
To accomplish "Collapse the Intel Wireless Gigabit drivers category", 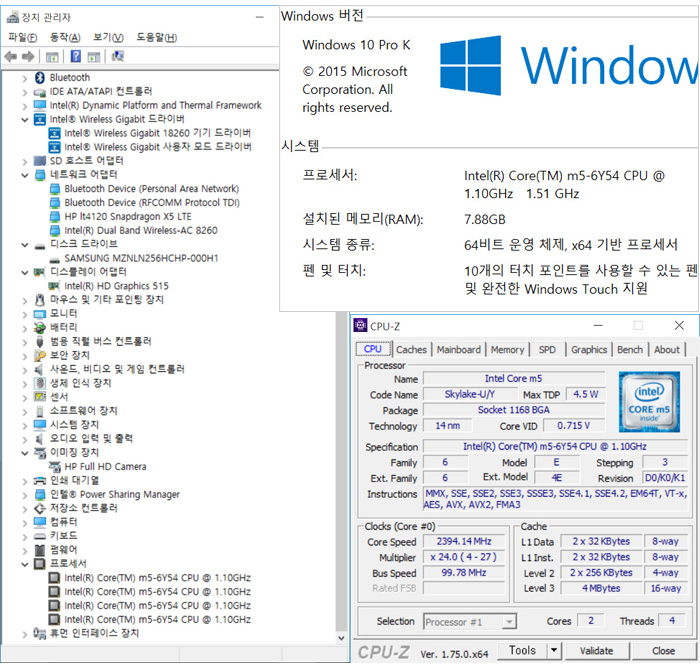I will [x=25, y=120].
